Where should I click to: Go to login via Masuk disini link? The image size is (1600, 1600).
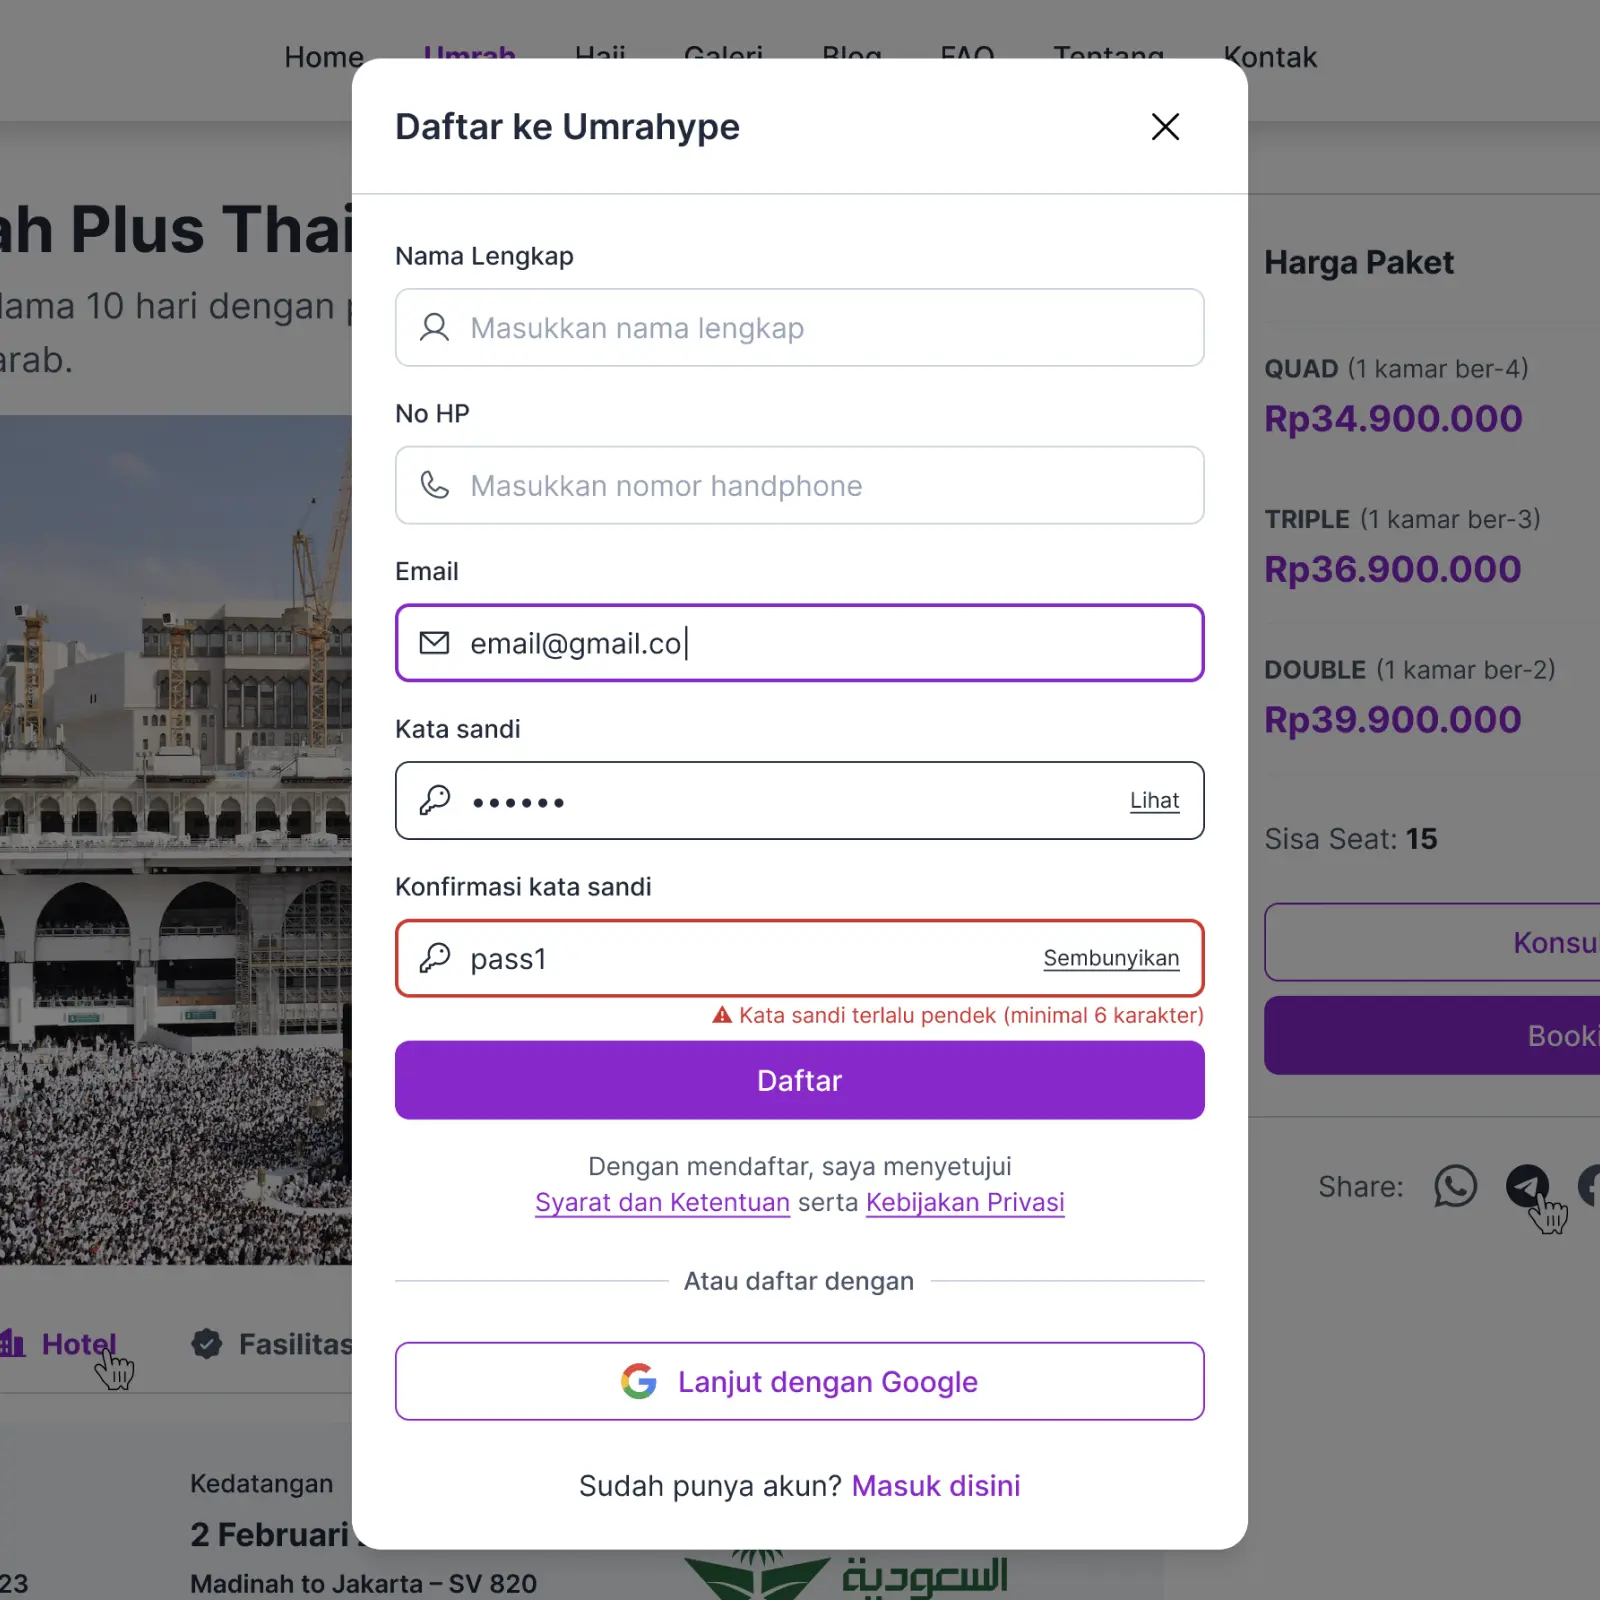click(936, 1485)
